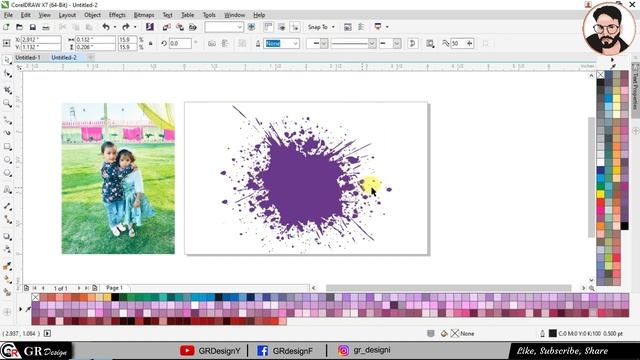Select the Color Eyedropper tool
The height and width of the screenshot is (360, 640).
(7, 266)
